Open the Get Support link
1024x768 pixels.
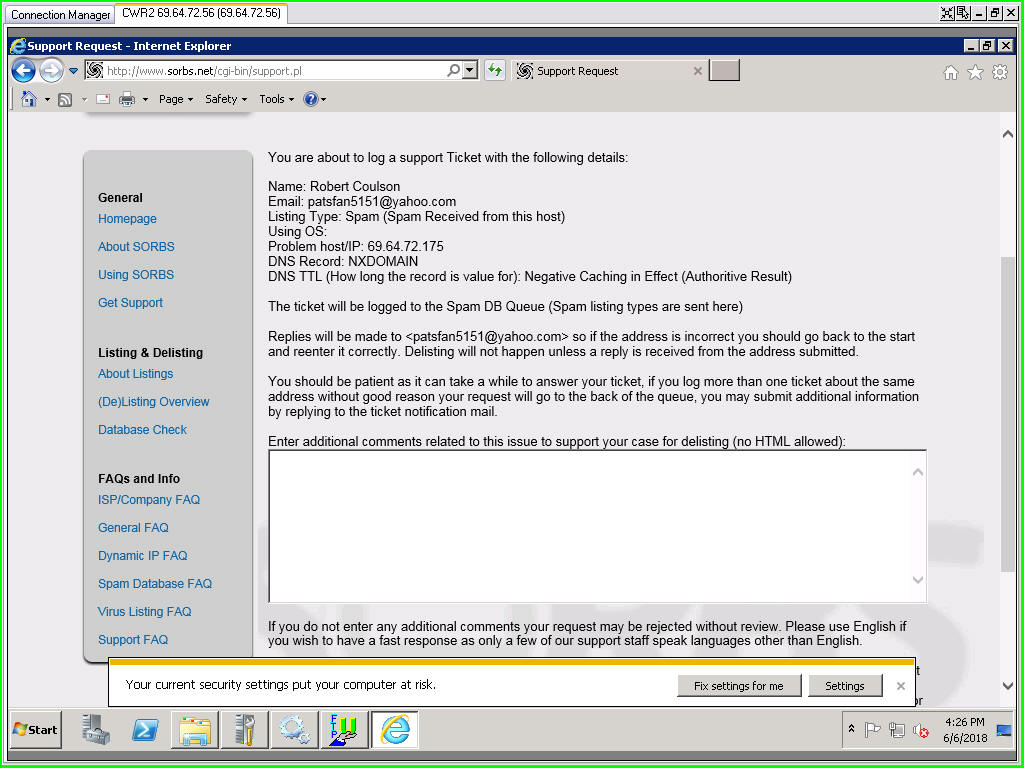131,303
